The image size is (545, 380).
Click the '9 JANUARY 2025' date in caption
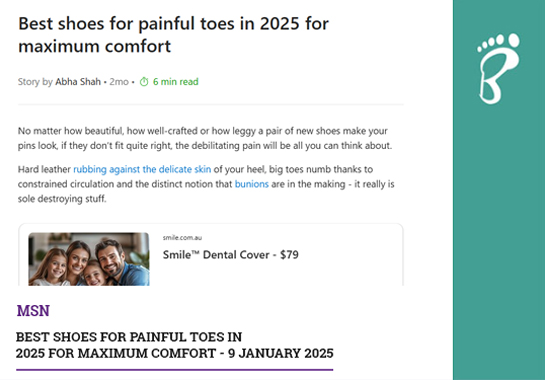[x=280, y=353]
